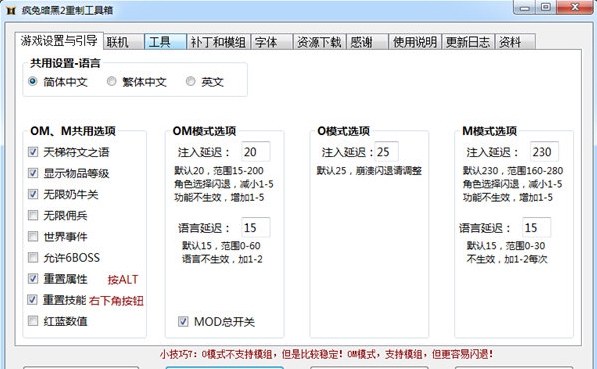Uncheck the 显示物品等级 checkbox
597x369 pixels.
click(33, 173)
